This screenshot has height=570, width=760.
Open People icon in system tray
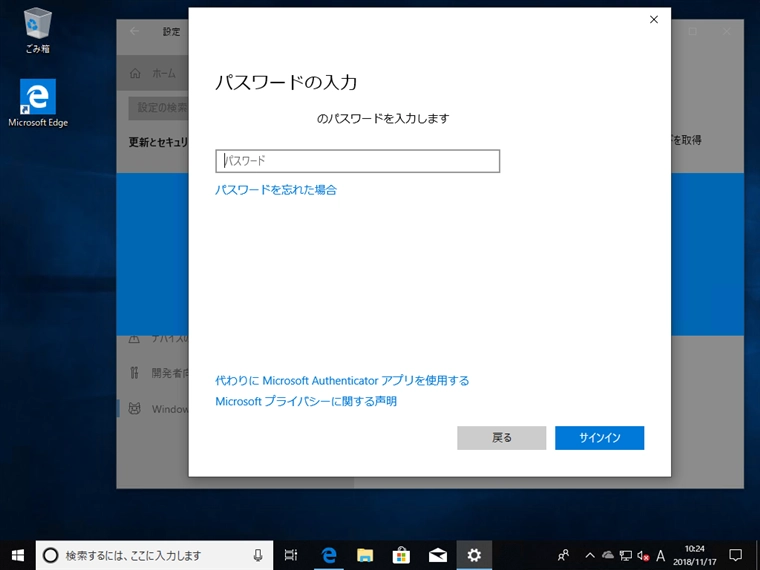click(x=563, y=555)
